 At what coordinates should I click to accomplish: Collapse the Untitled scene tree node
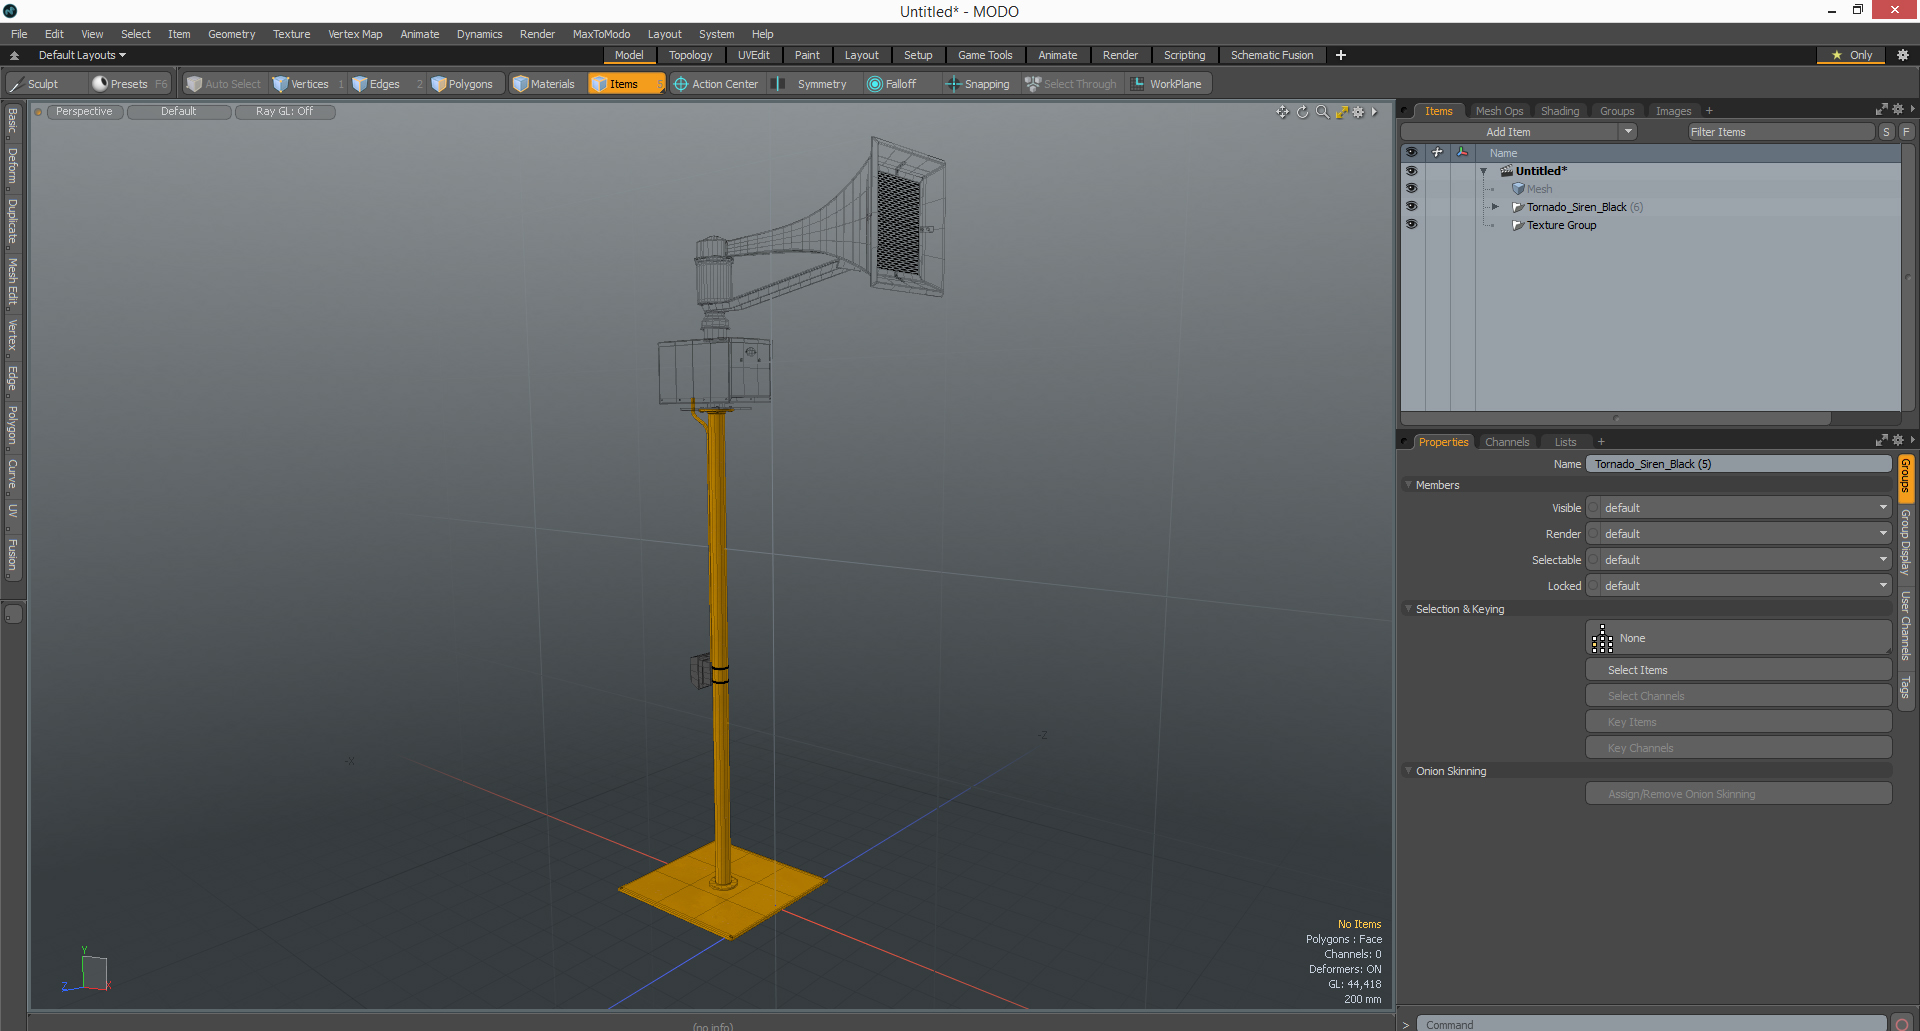(1484, 171)
